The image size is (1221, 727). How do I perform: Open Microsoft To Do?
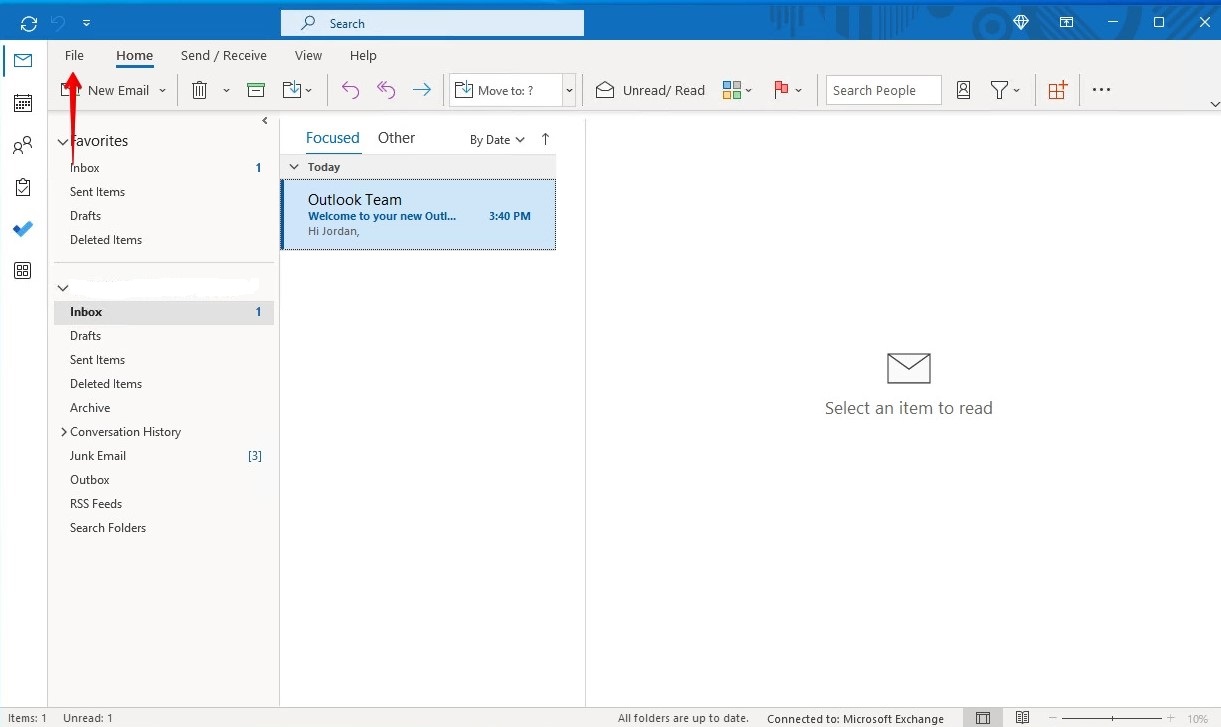click(x=22, y=229)
